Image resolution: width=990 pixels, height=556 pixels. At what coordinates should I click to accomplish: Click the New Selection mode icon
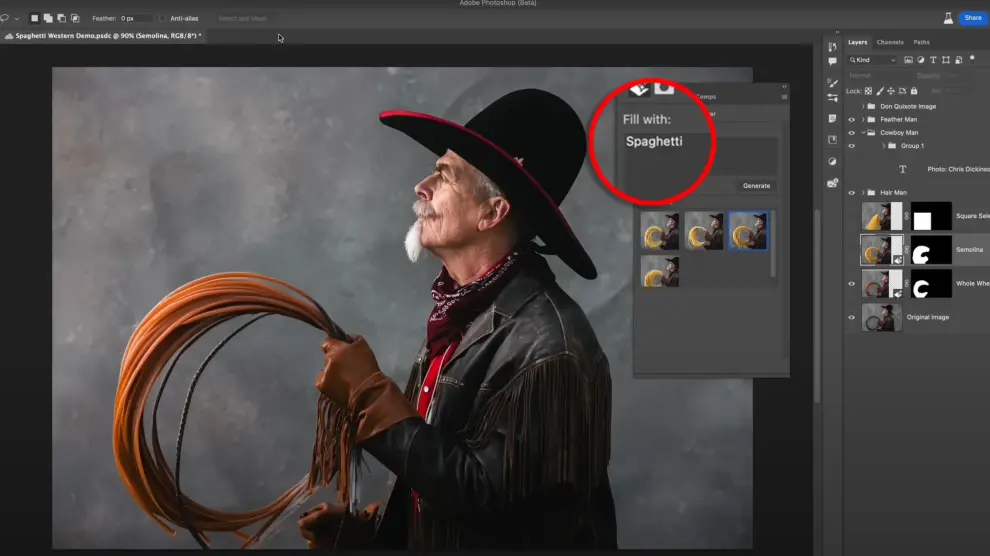[35, 18]
